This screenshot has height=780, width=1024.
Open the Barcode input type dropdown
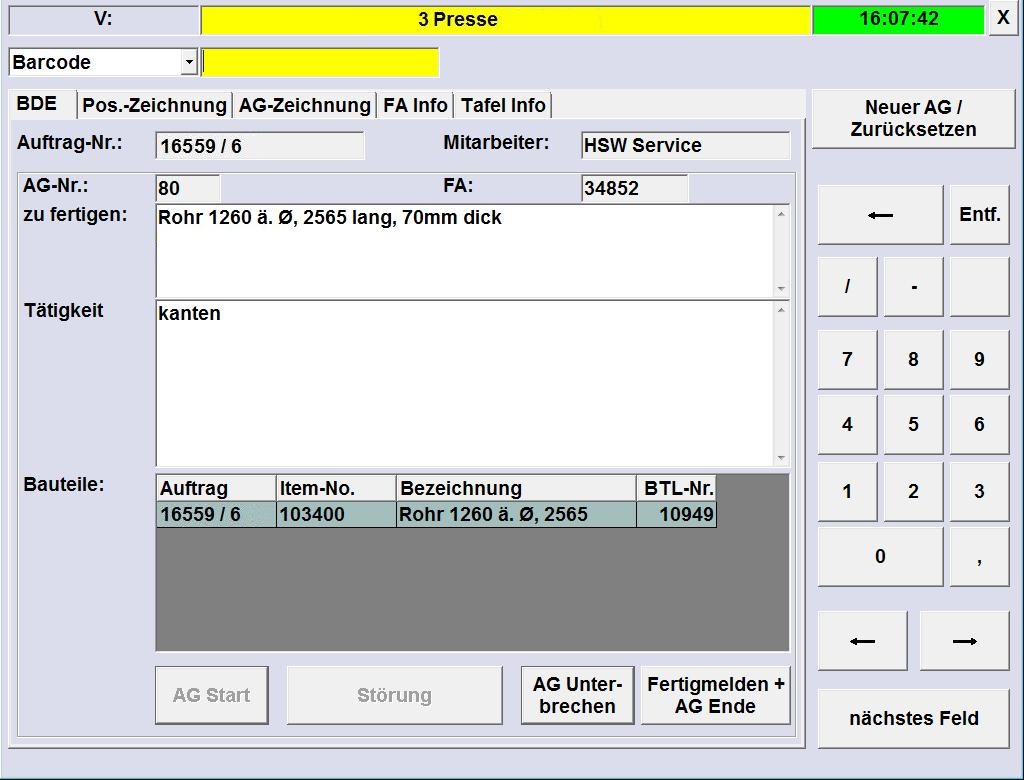coord(186,62)
